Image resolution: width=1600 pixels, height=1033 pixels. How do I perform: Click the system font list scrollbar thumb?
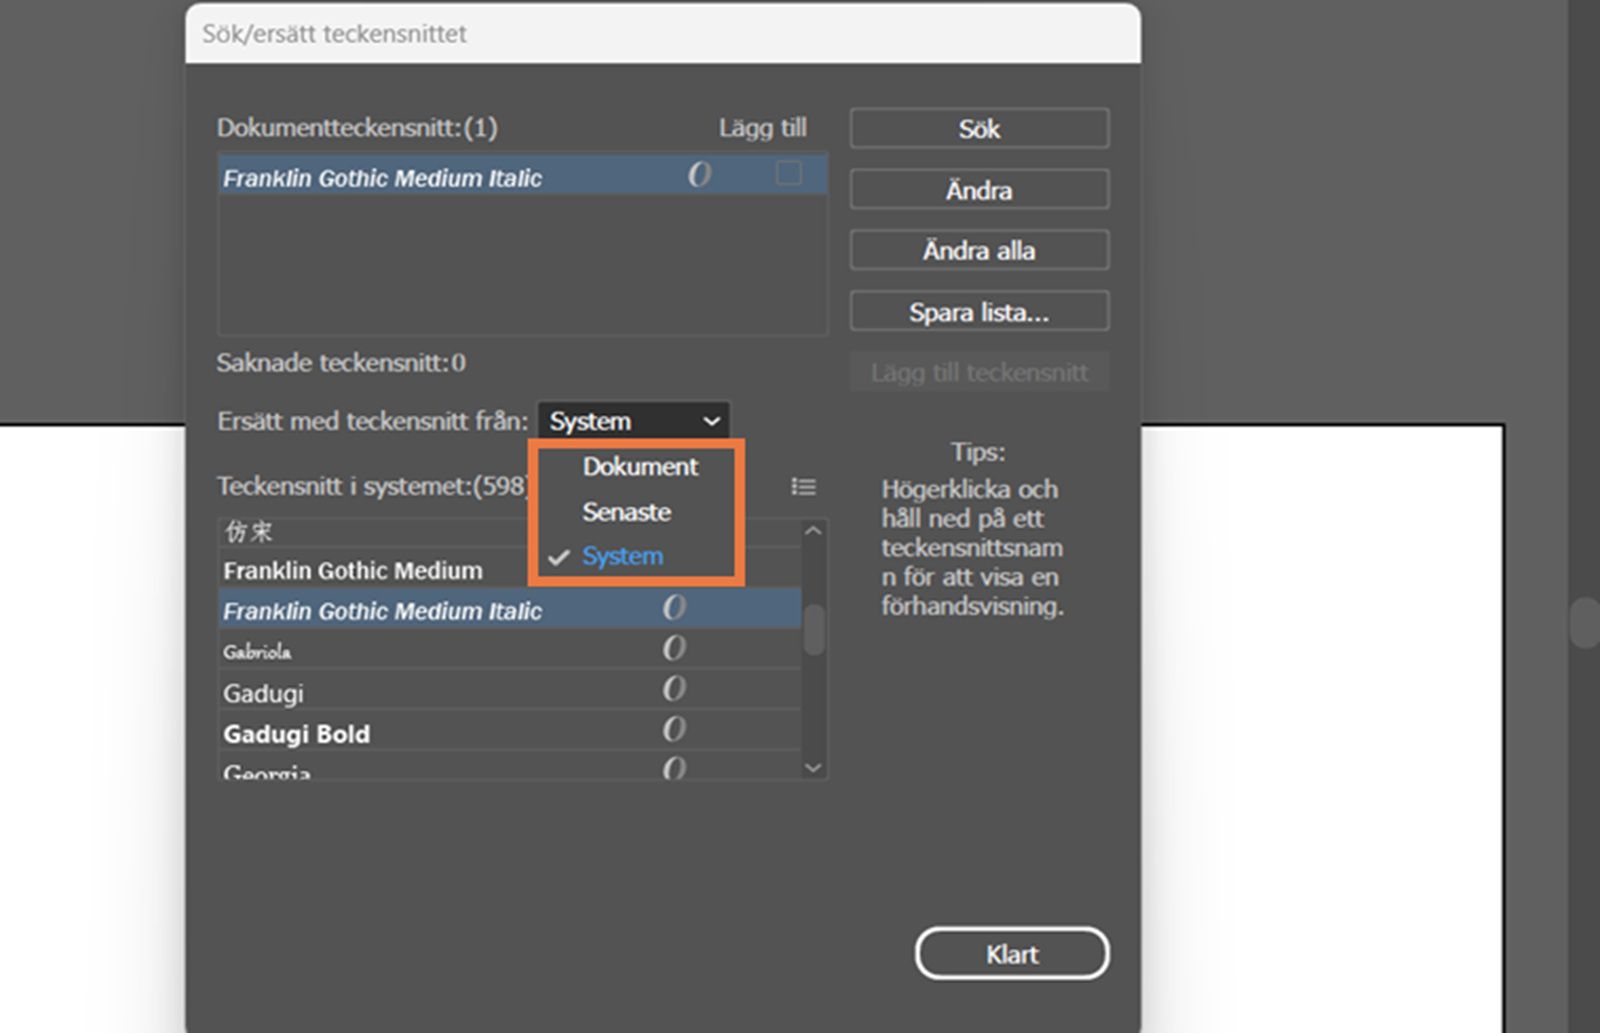click(814, 630)
